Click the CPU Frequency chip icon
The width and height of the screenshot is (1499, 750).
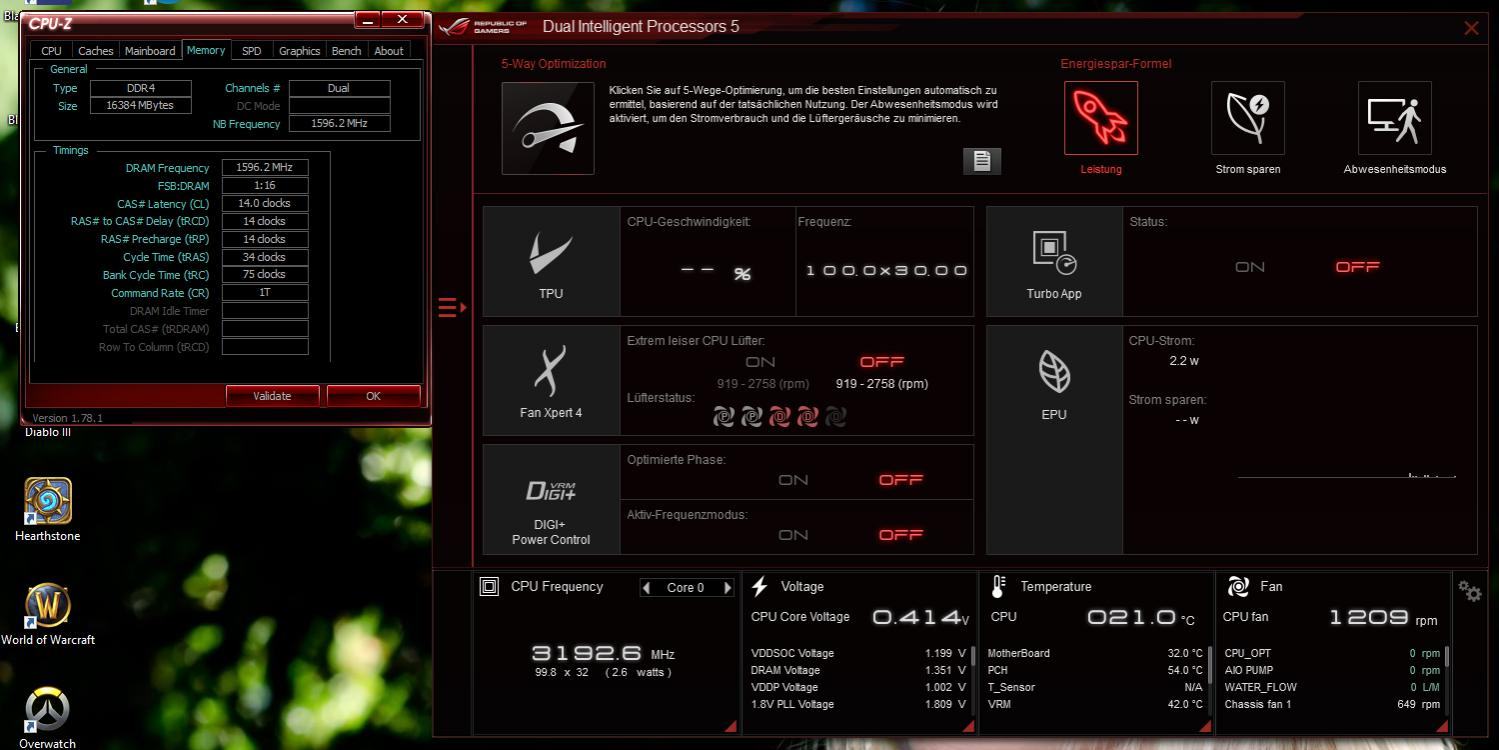[489, 587]
